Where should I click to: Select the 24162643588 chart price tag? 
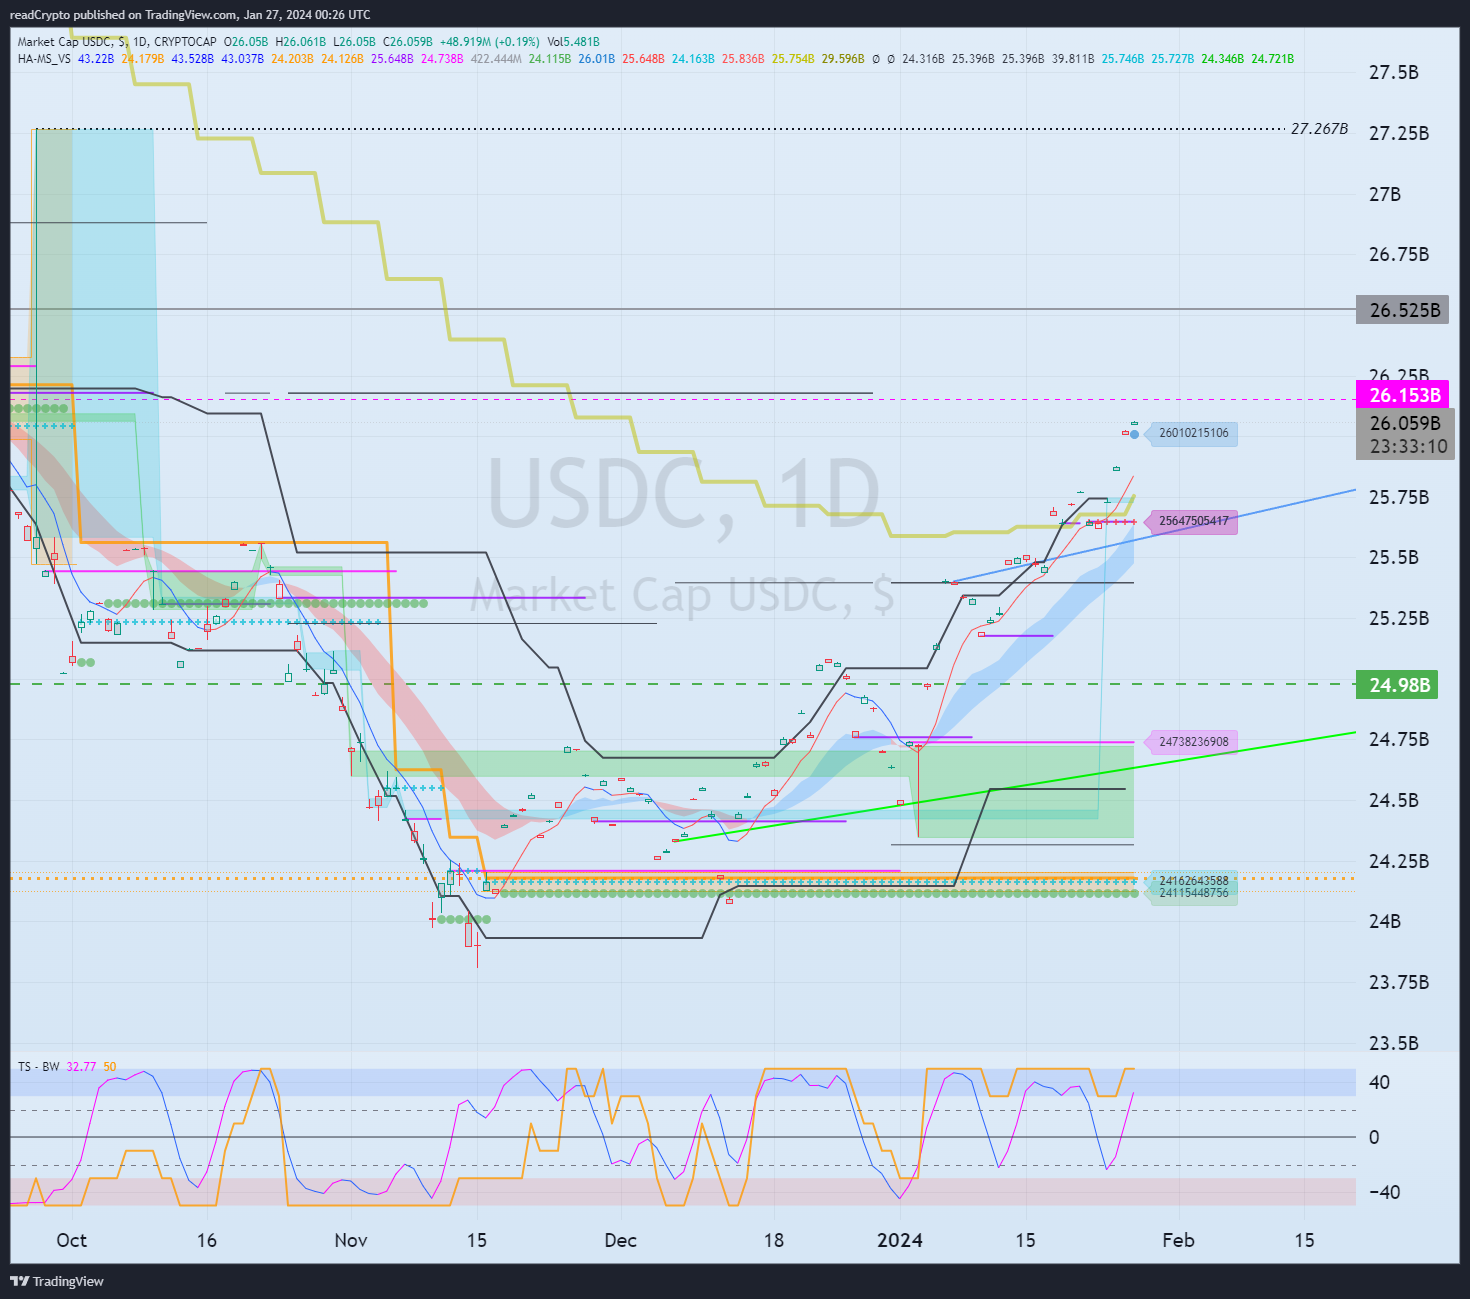coord(1193,881)
